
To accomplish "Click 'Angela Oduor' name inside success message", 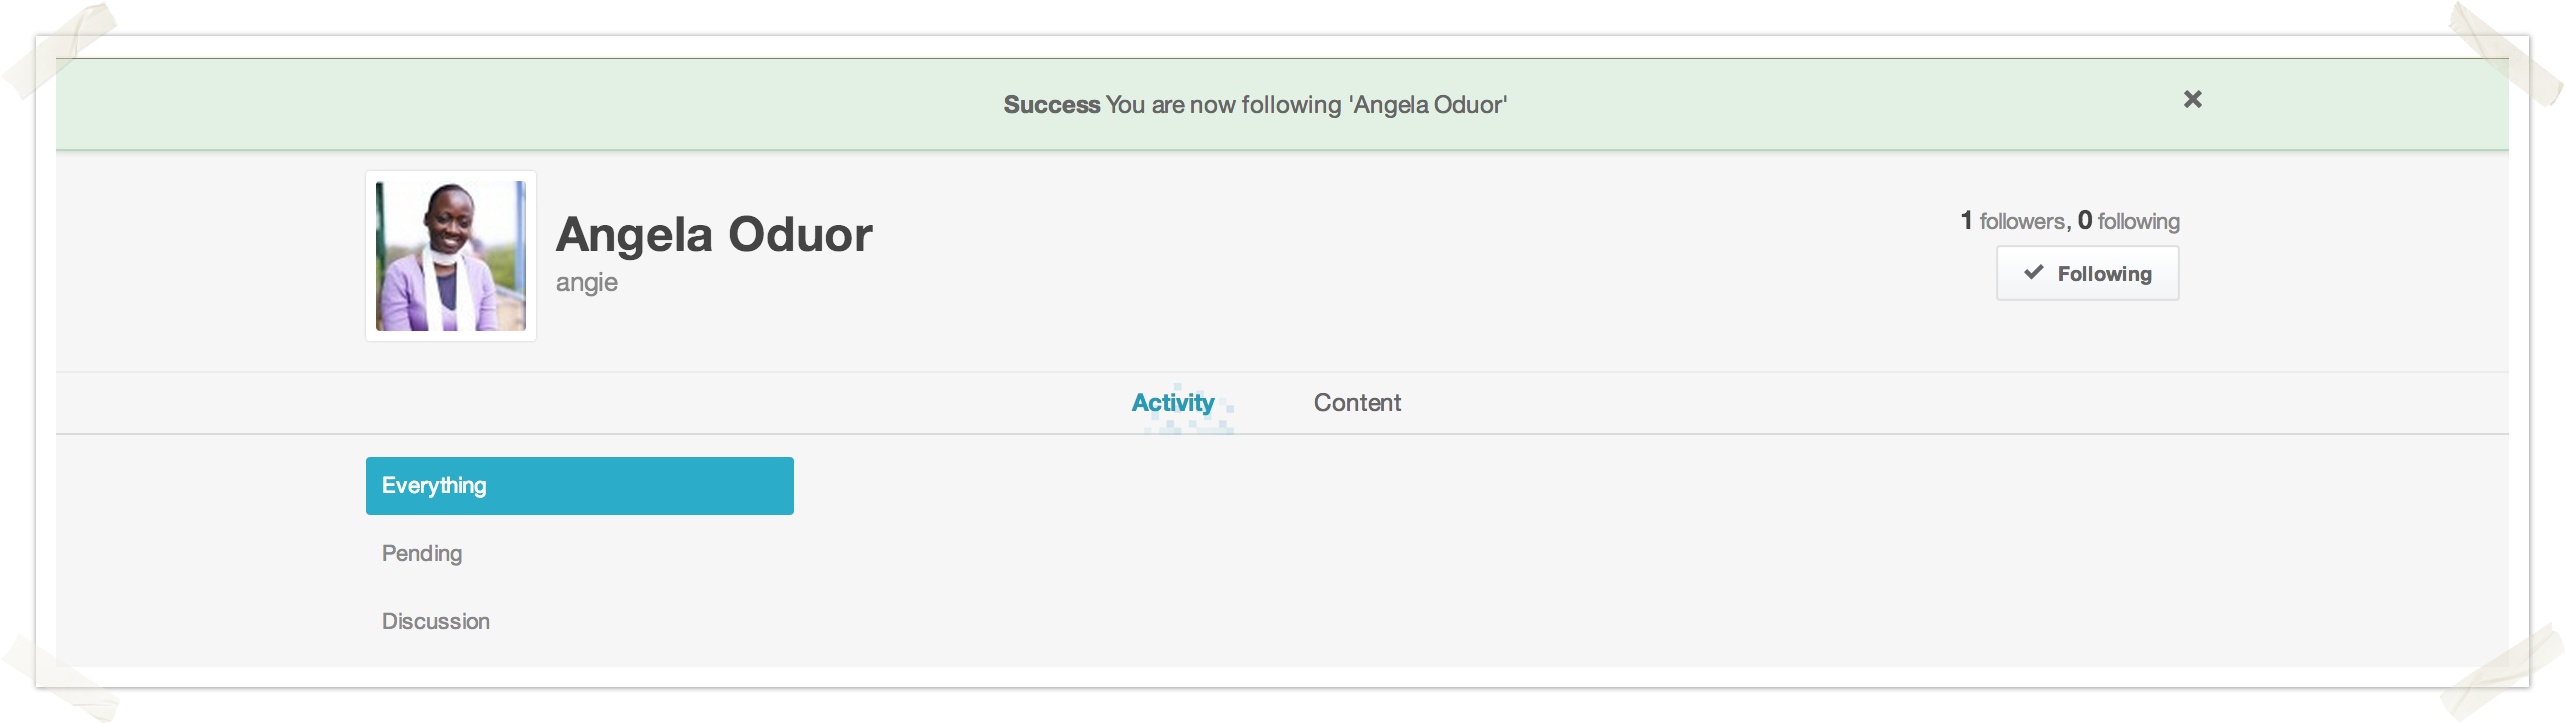I will pos(1428,105).
